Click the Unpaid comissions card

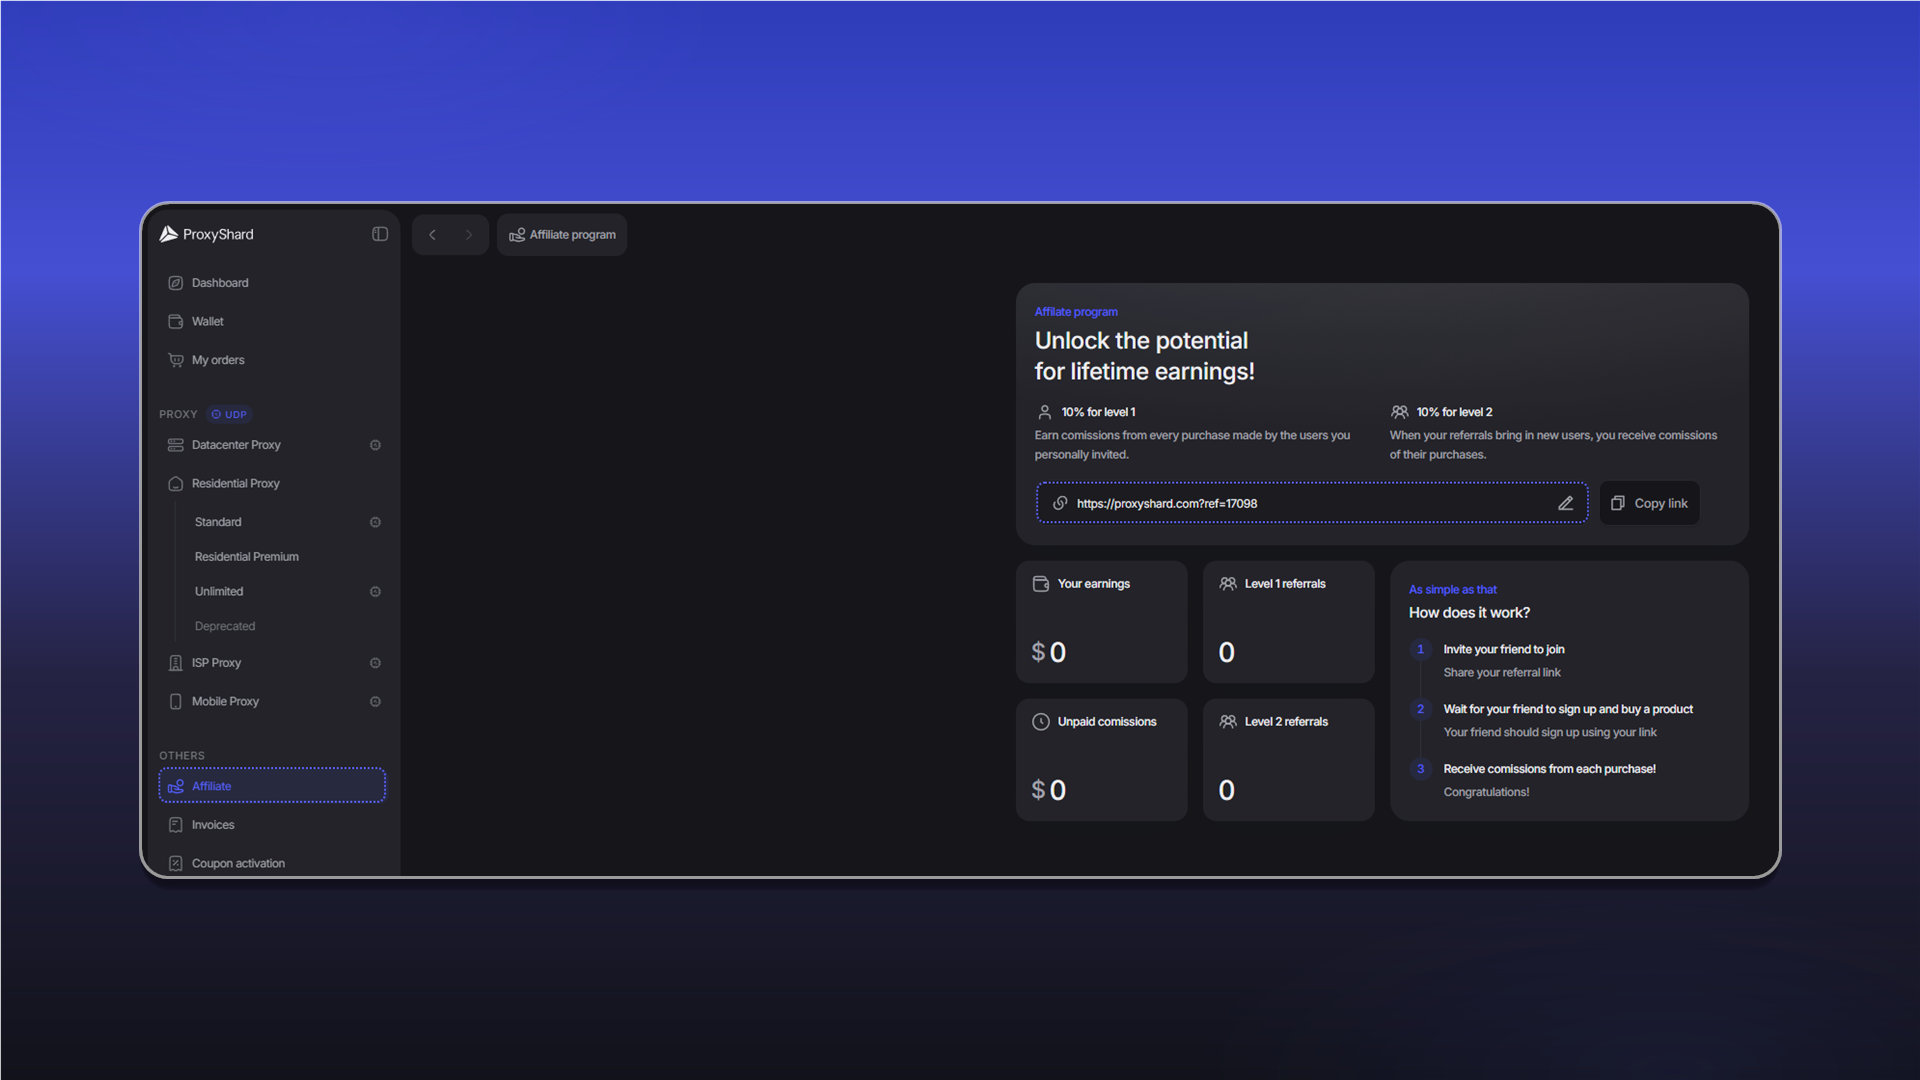(1101, 760)
